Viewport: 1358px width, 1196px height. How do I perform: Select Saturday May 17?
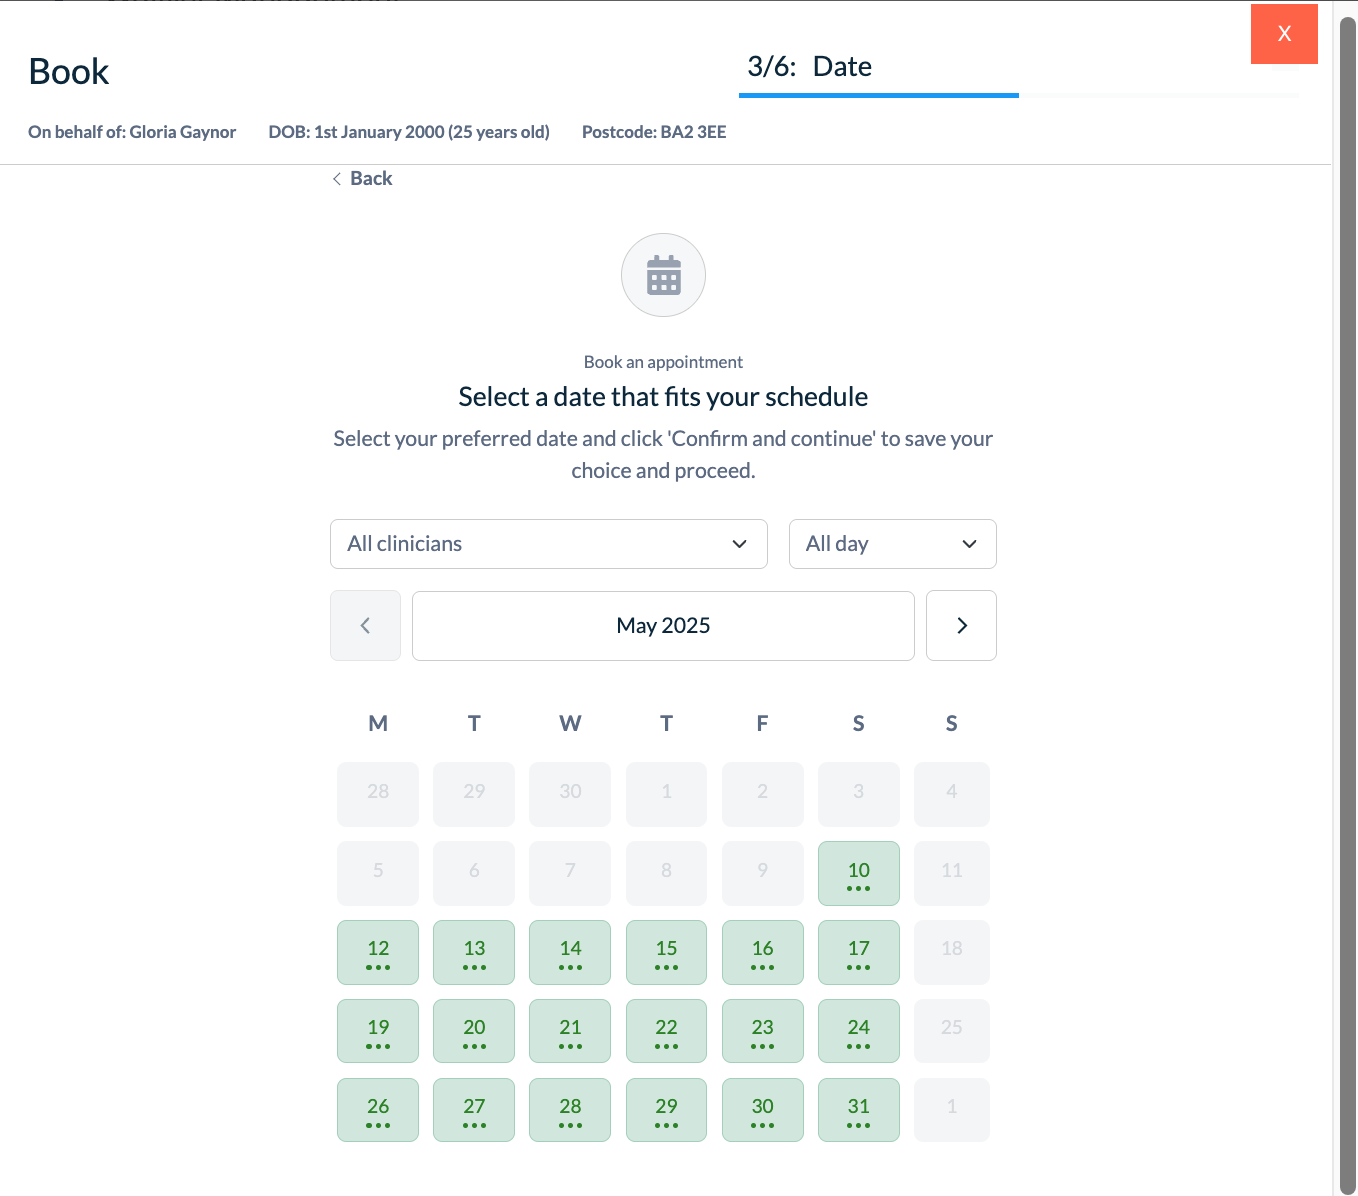click(x=858, y=952)
